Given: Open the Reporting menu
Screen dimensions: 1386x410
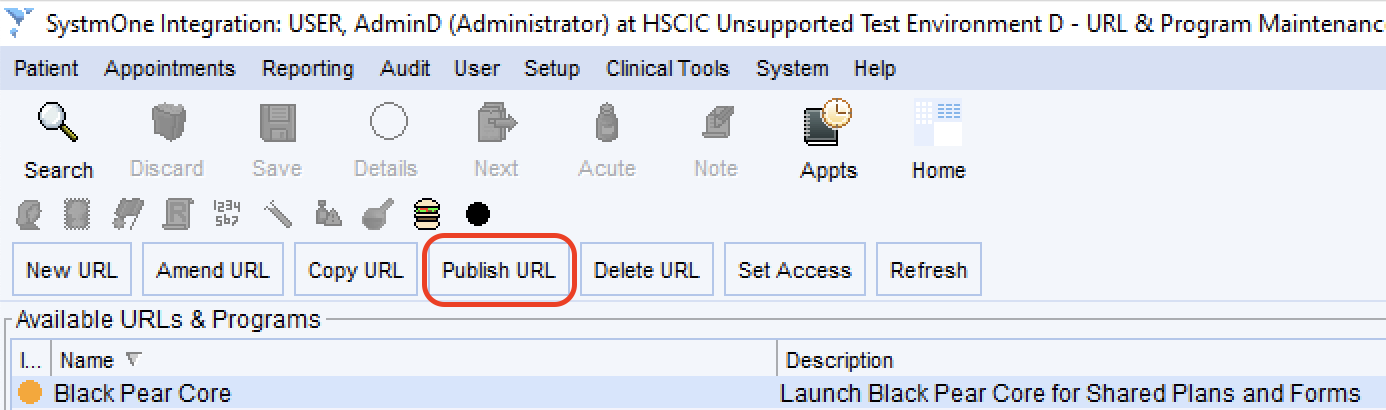Looking at the screenshot, I should (x=308, y=69).
